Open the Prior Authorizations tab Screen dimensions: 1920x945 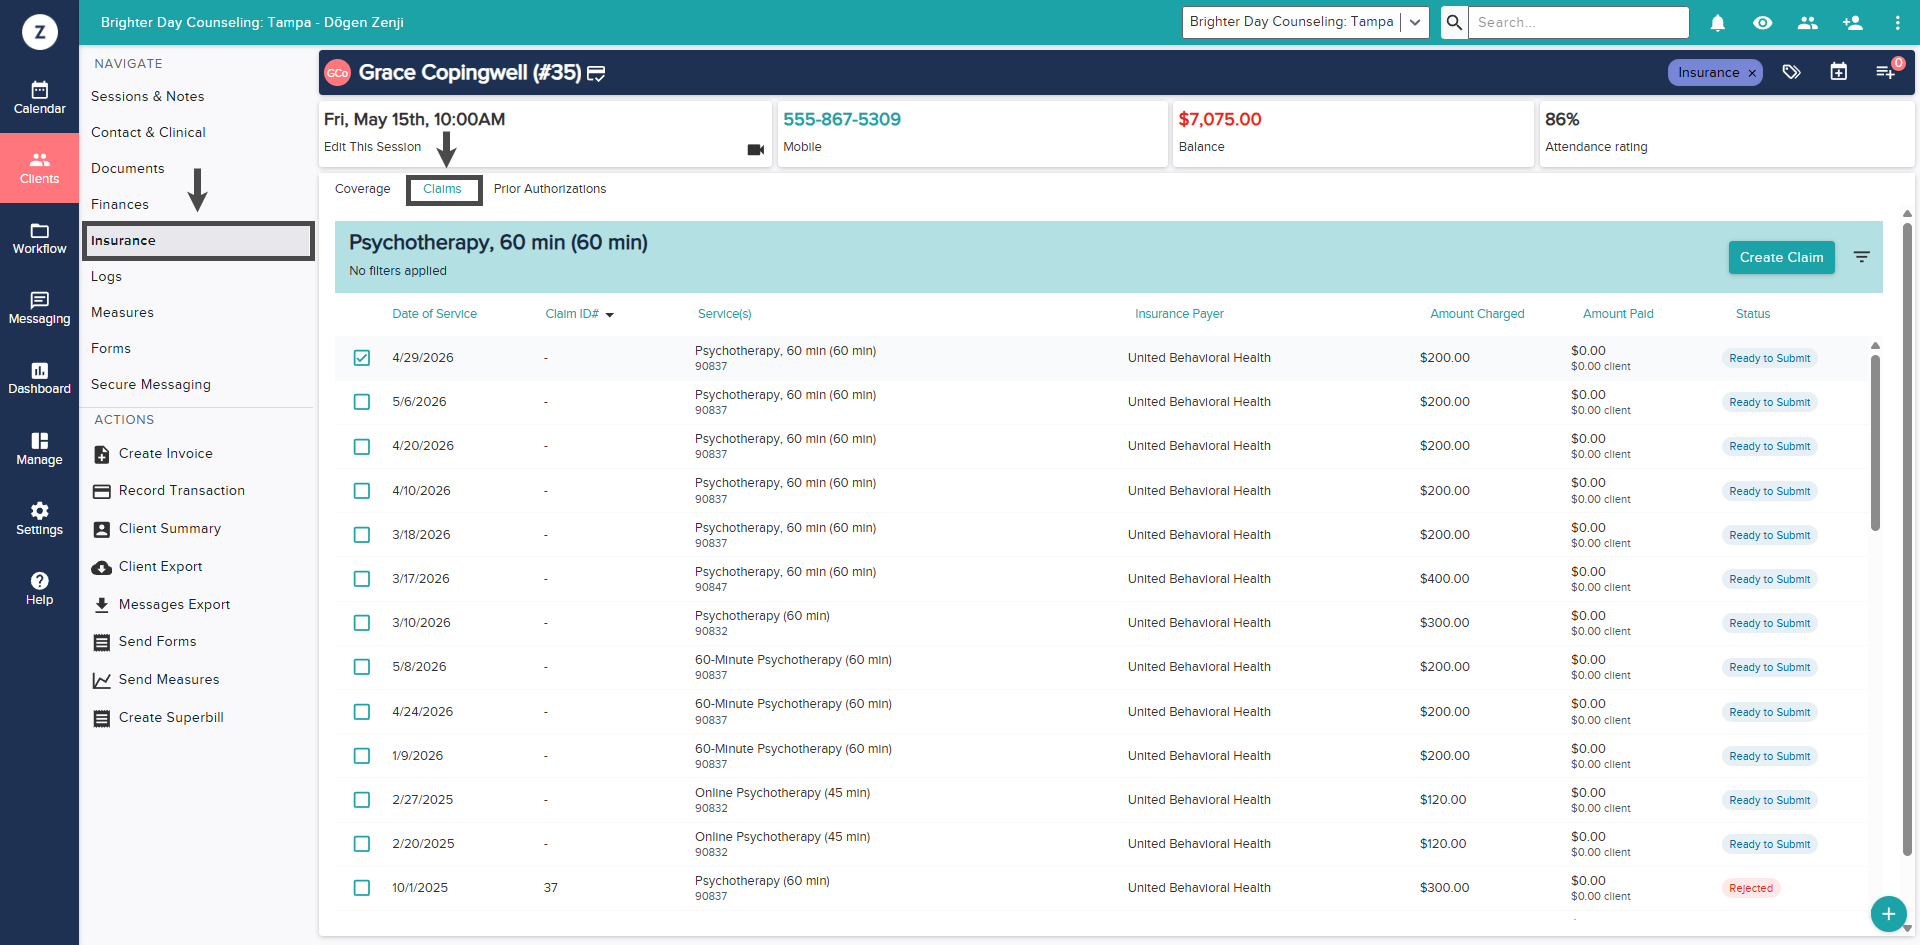click(550, 189)
